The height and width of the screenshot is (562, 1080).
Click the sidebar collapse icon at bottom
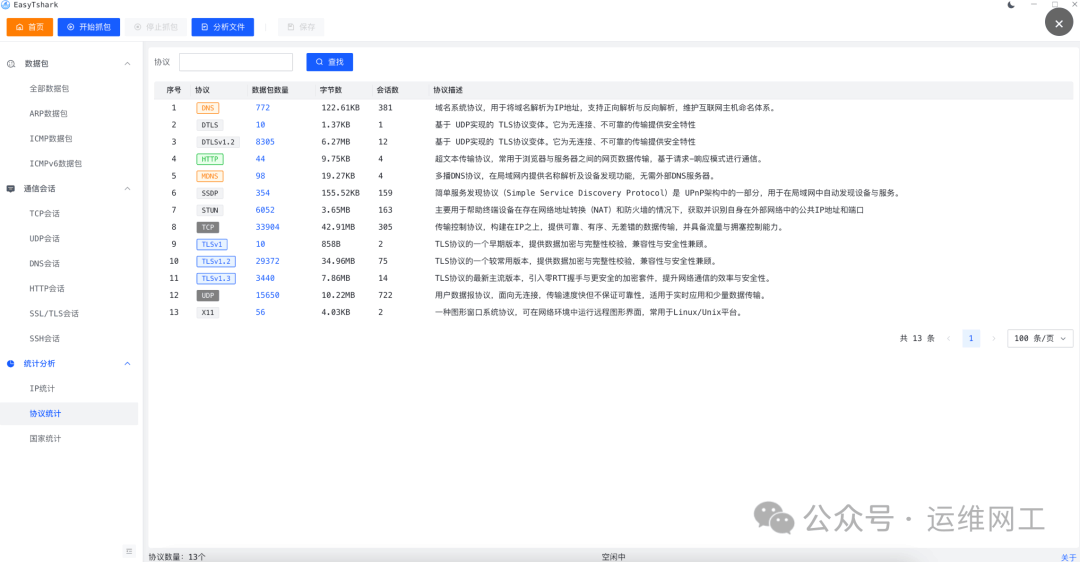pos(128,551)
